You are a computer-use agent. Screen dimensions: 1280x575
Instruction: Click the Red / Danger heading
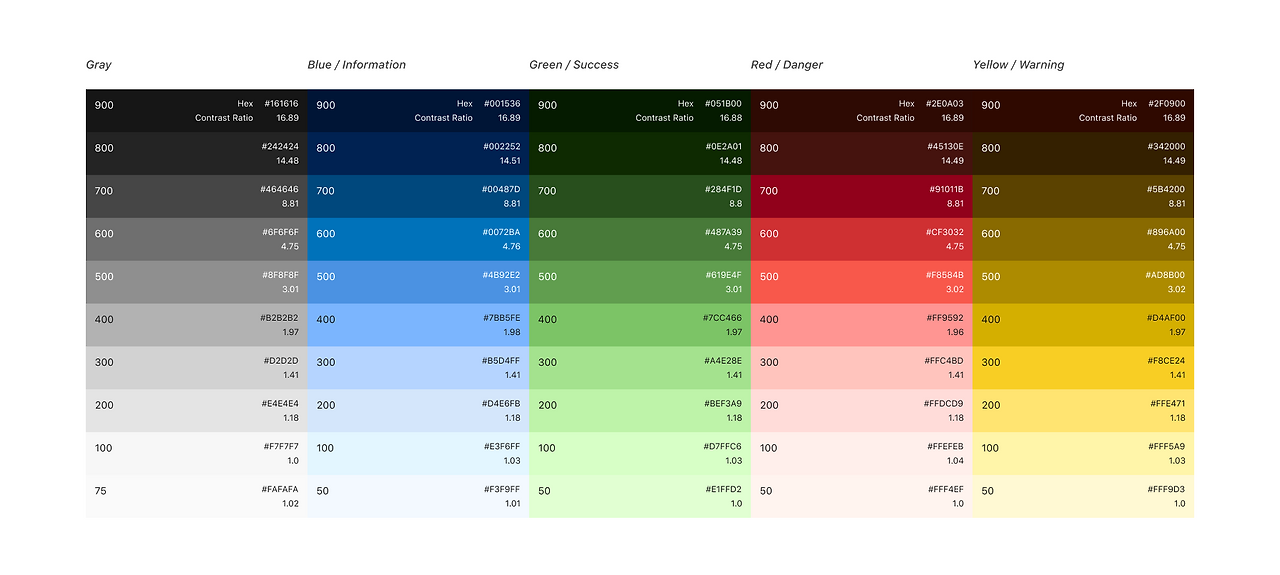pos(786,65)
